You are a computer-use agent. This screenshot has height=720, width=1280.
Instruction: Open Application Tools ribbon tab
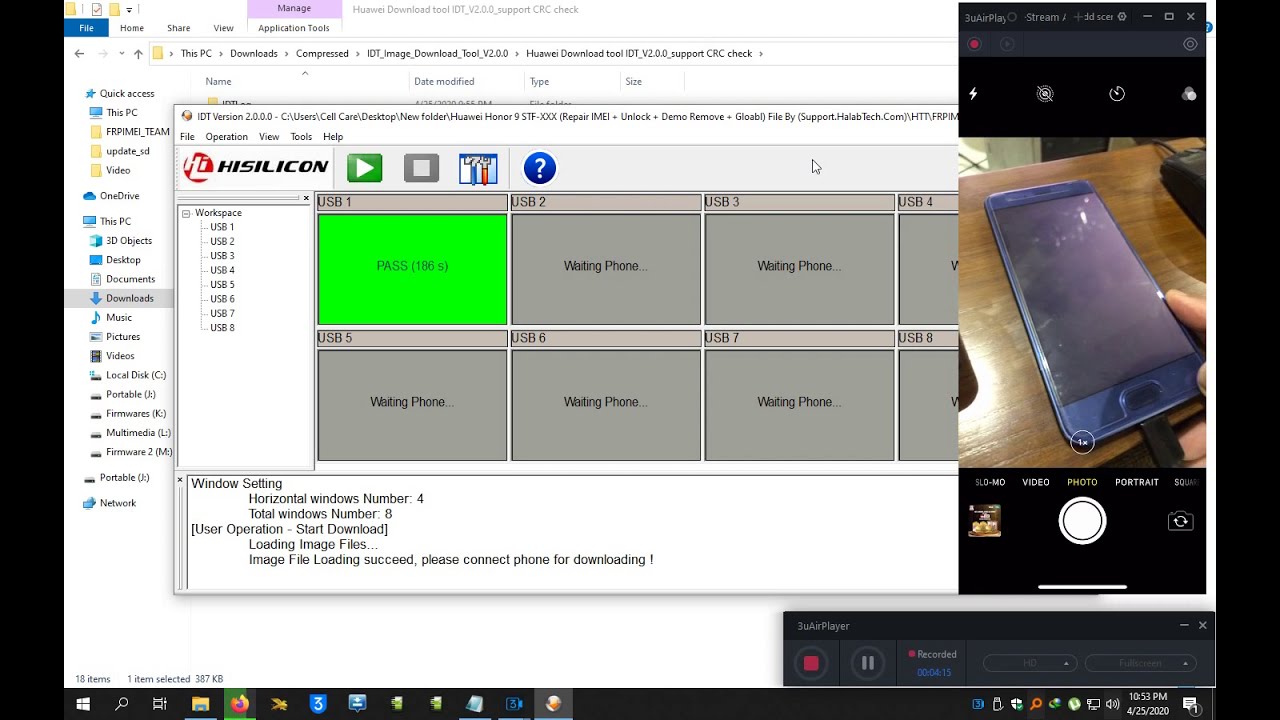[x=294, y=28]
